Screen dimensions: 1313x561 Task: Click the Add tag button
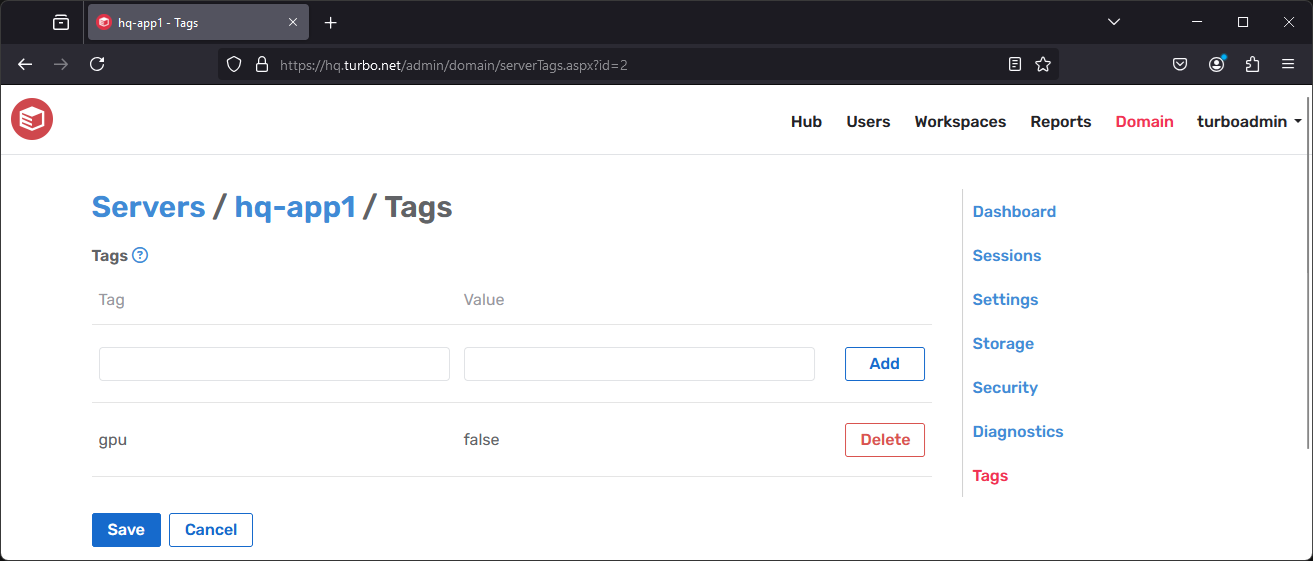click(x=884, y=364)
